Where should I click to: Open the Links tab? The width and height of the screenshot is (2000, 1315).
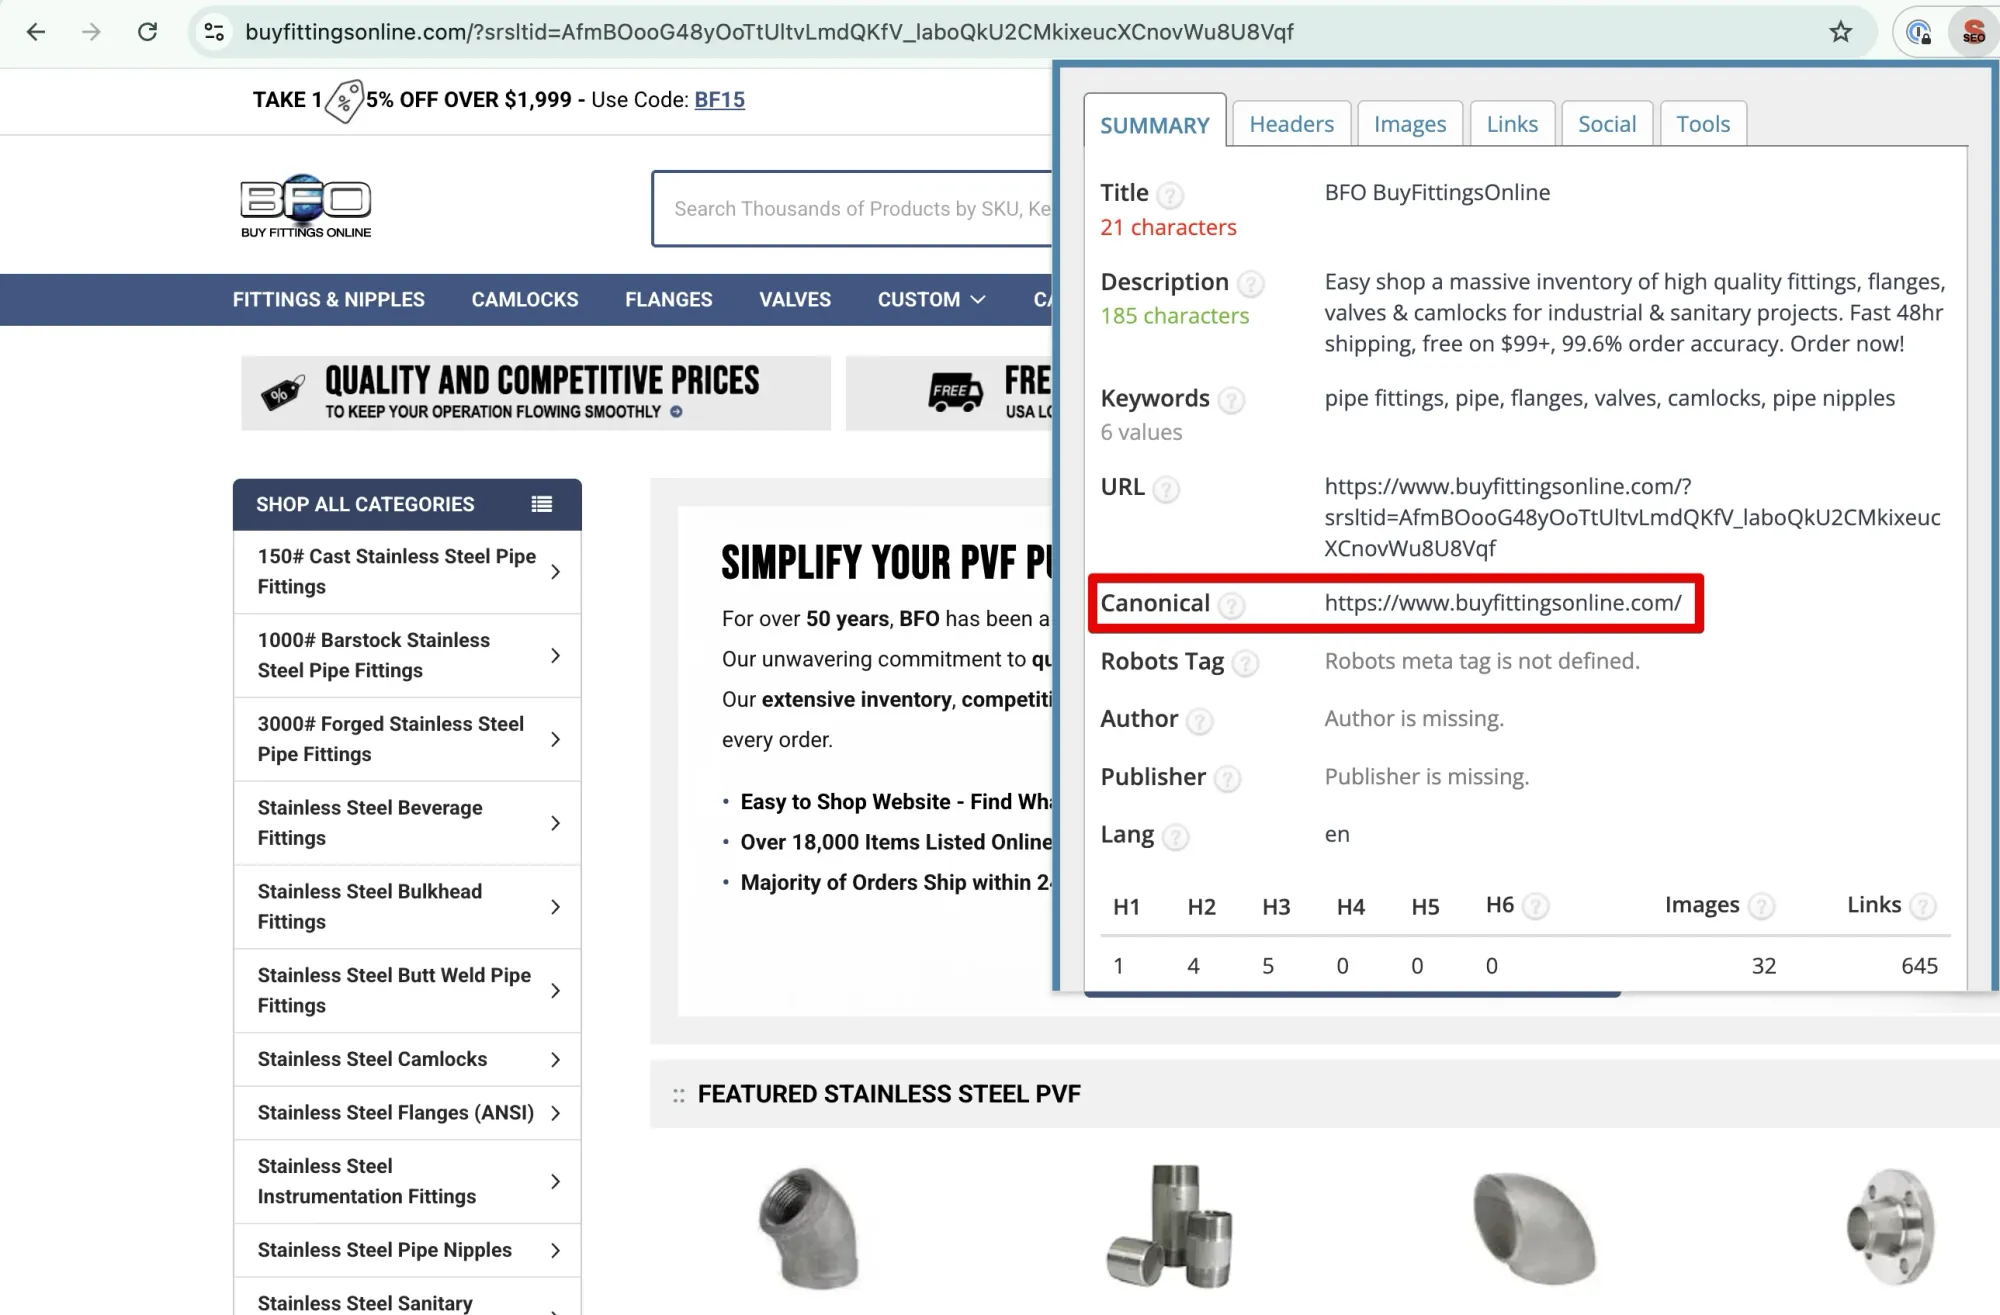[x=1512, y=124]
